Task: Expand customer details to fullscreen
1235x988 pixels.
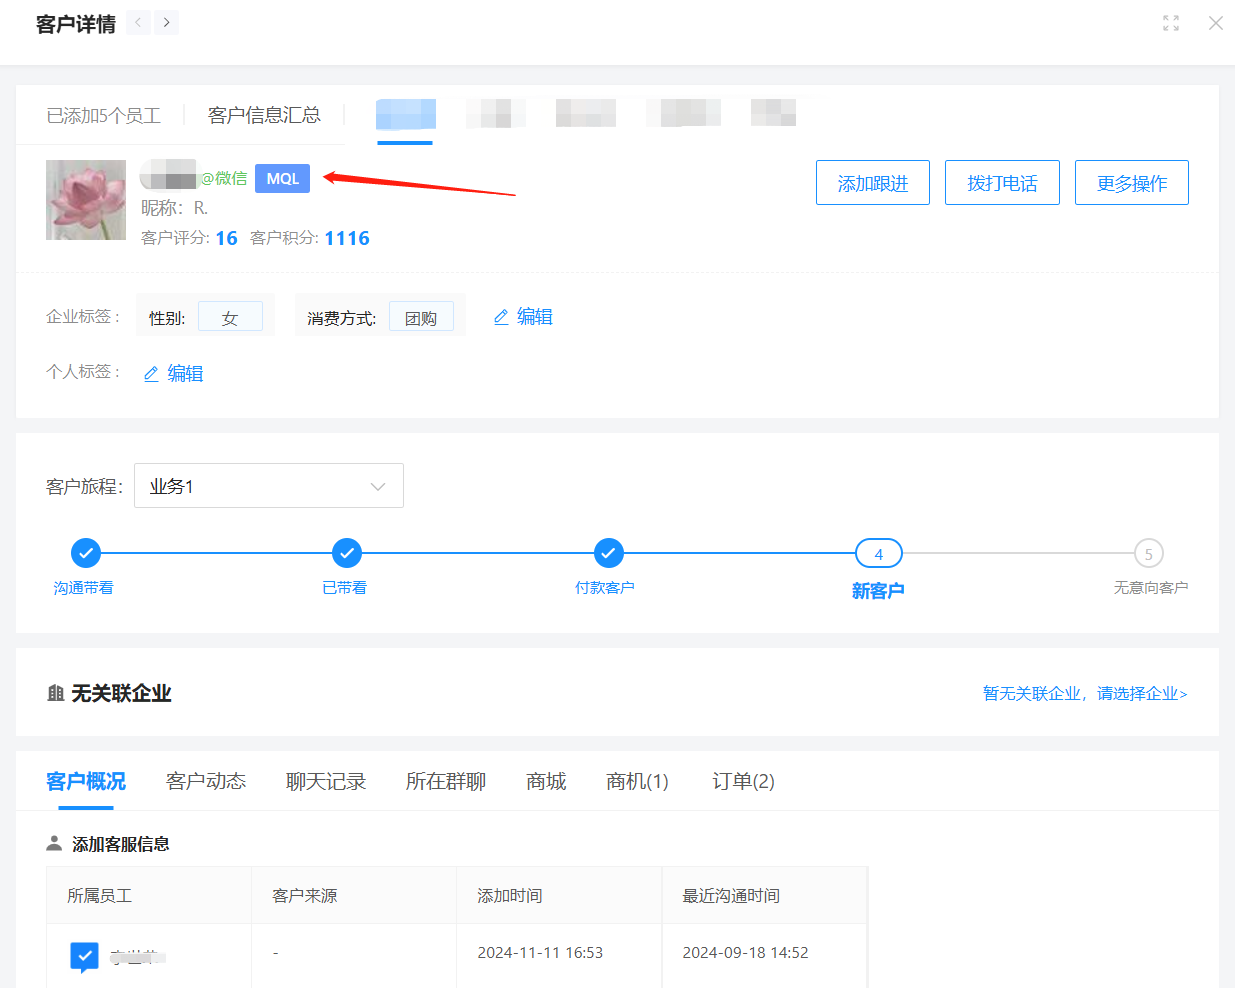Action: 1171,23
